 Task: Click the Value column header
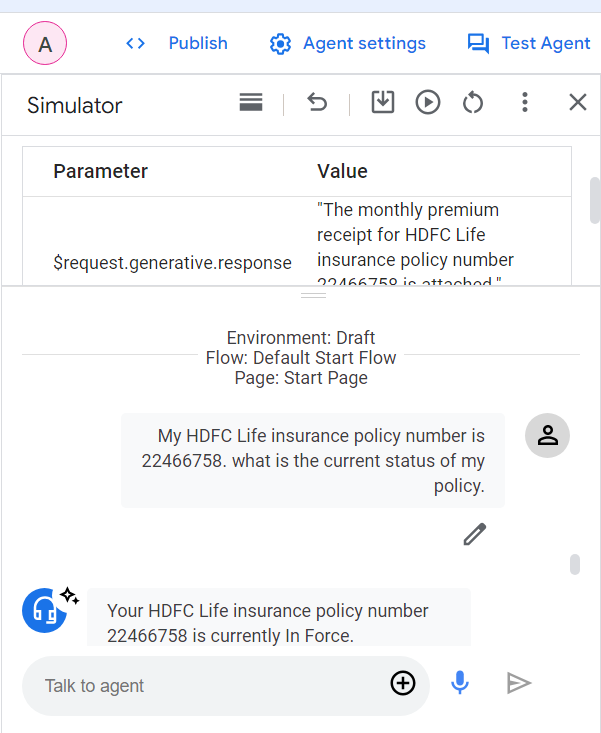point(342,171)
